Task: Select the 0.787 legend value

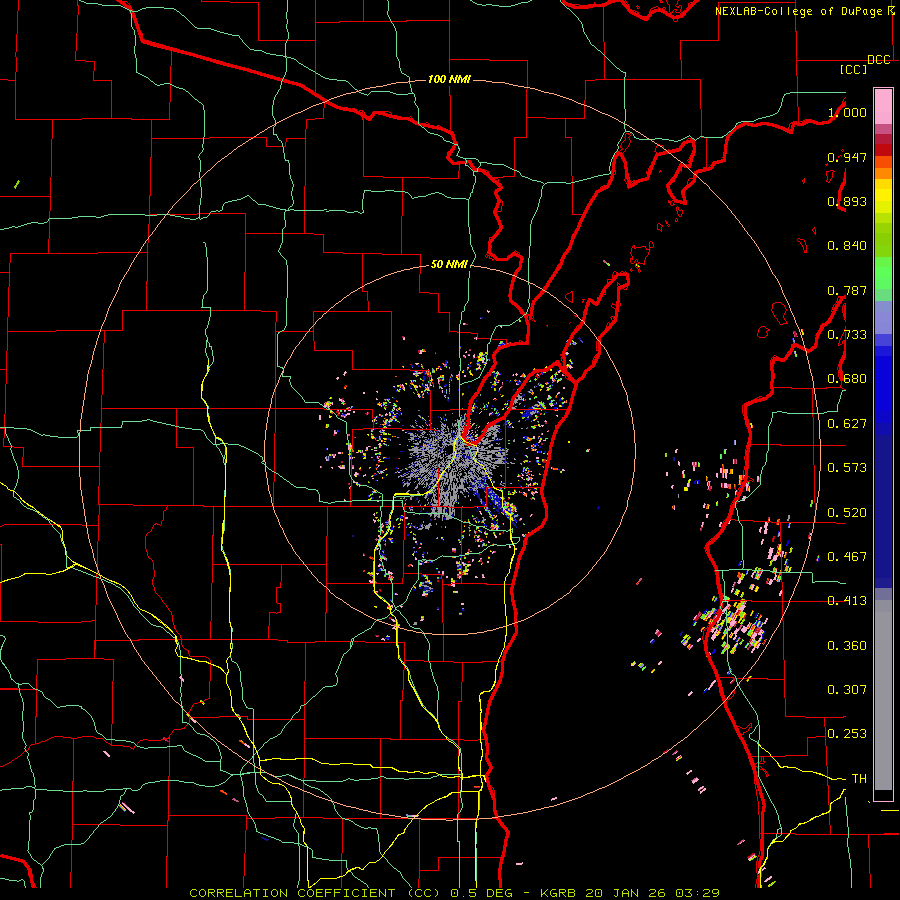Action: tap(847, 290)
